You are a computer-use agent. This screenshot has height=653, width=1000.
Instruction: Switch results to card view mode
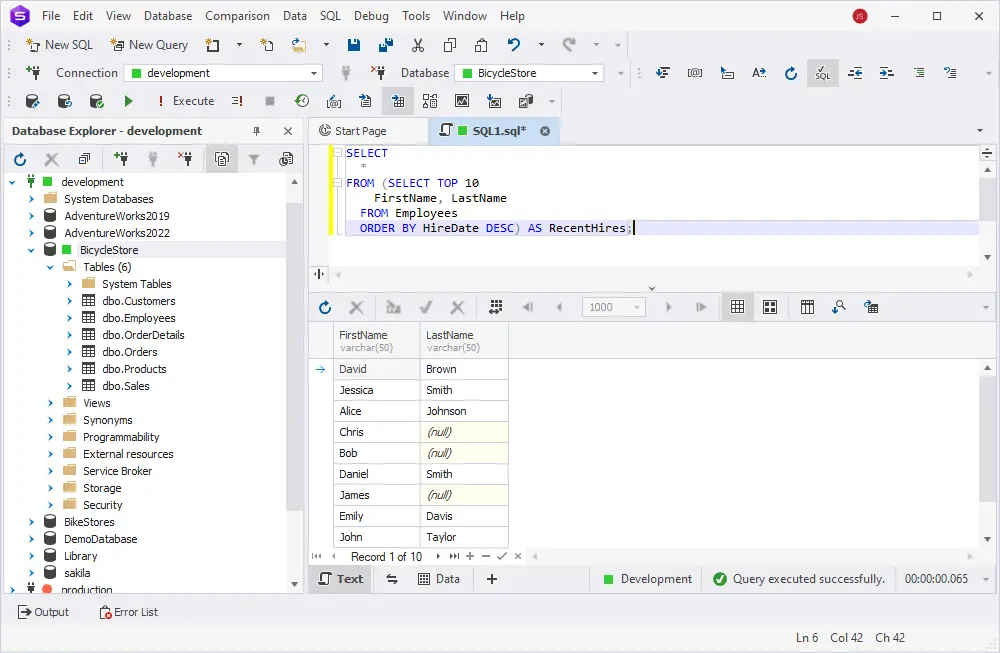770,307
